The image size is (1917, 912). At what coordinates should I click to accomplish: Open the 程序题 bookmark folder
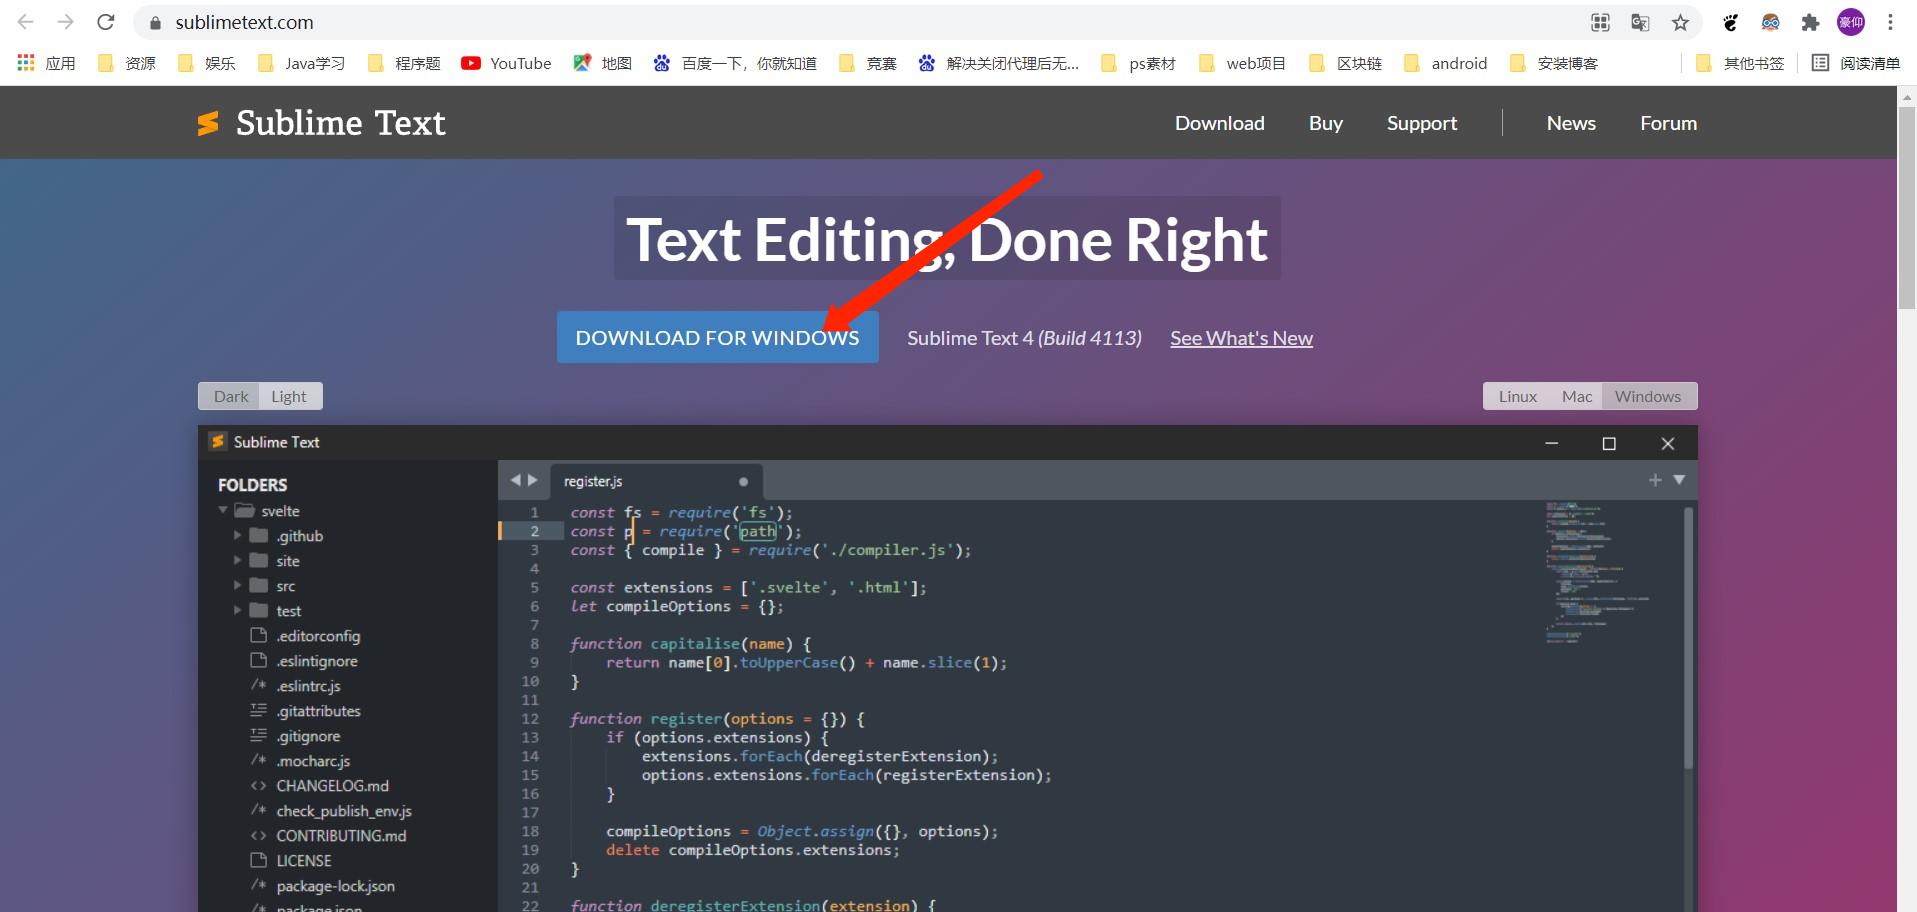pyautogui.click(x=404, y=63)
